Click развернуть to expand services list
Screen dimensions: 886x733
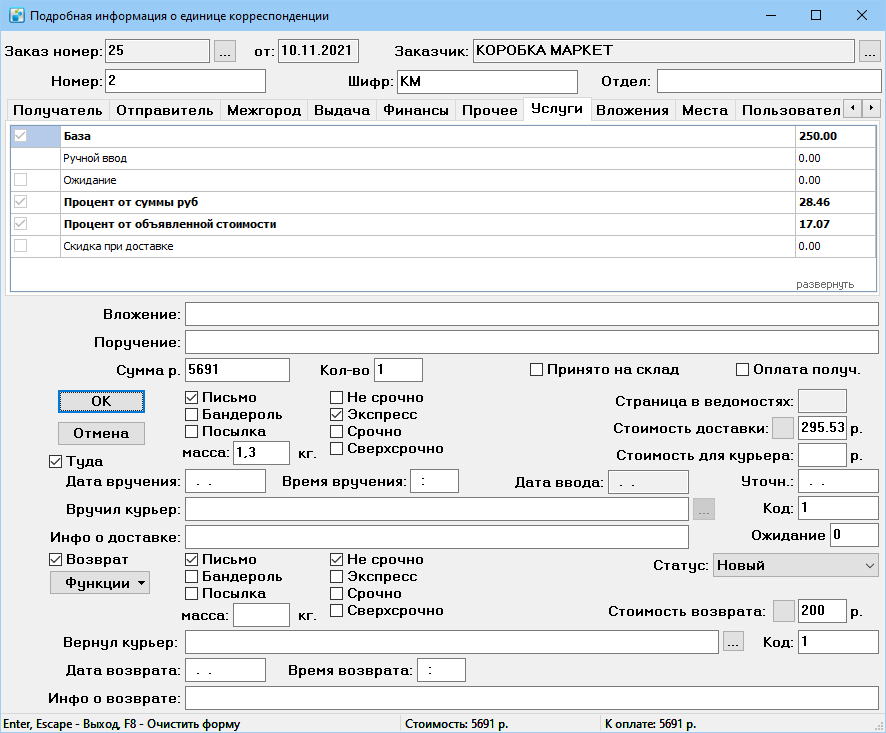[x=824, y=284]
